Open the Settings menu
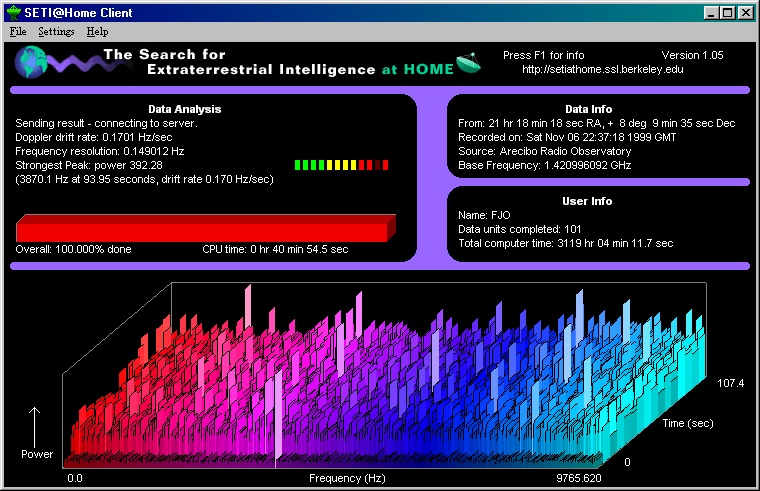The height and width of the screenshot is (491, 760). (56, 32)
